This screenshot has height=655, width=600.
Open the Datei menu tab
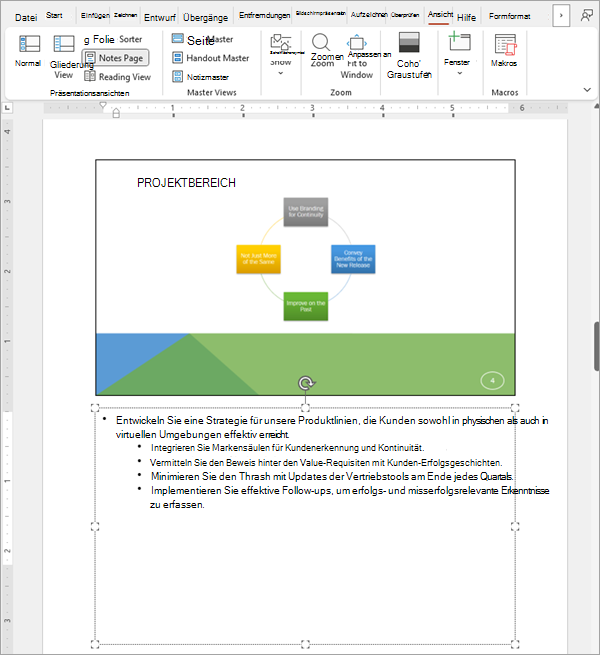26,17
